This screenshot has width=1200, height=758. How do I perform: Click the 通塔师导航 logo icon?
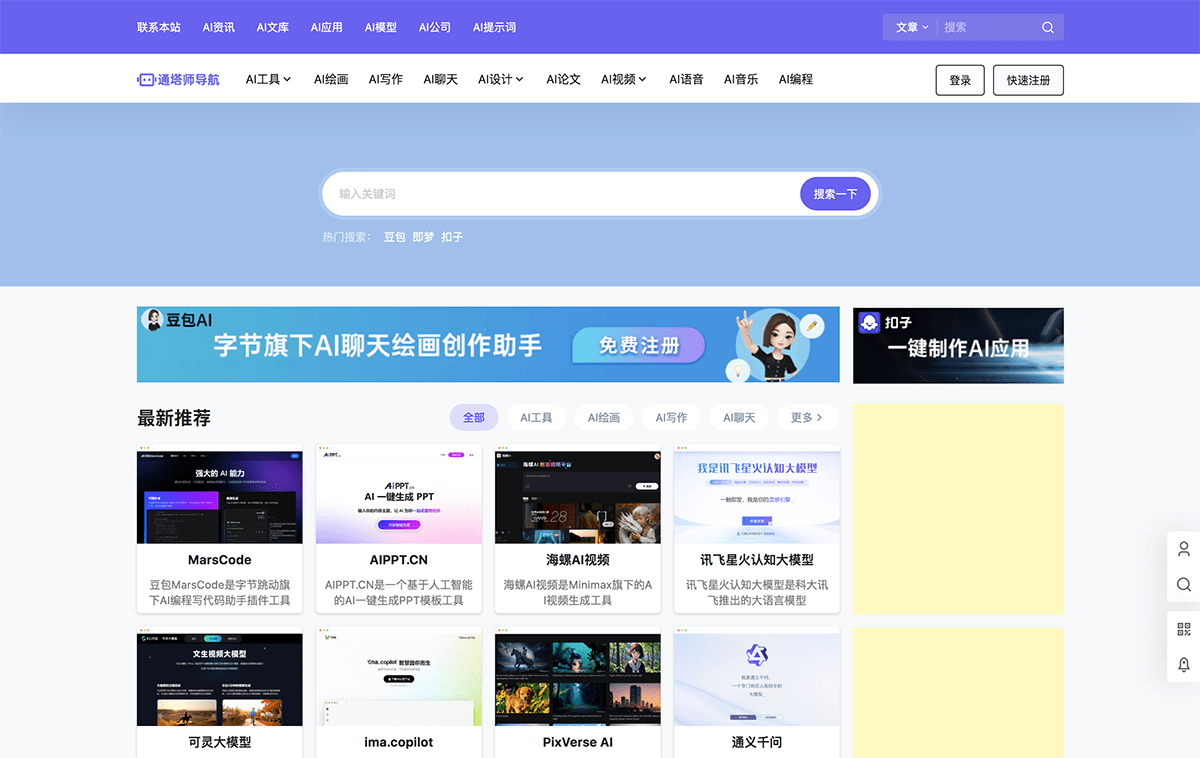point(146,79)
